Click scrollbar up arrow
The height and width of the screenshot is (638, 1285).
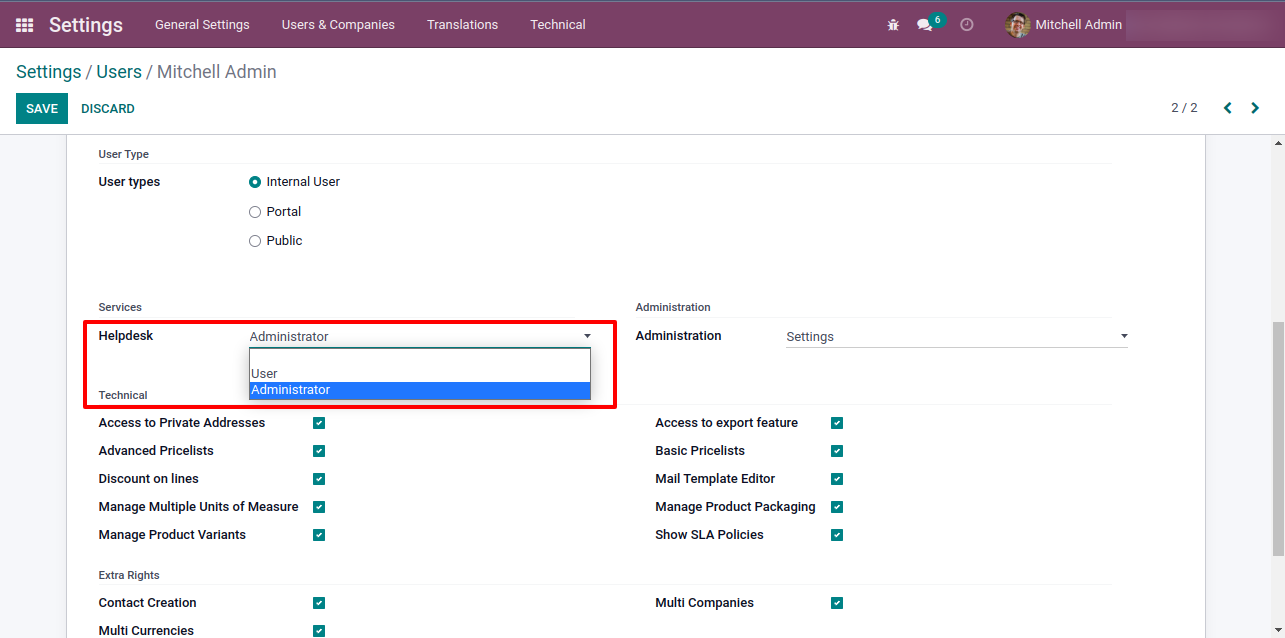1278,143
